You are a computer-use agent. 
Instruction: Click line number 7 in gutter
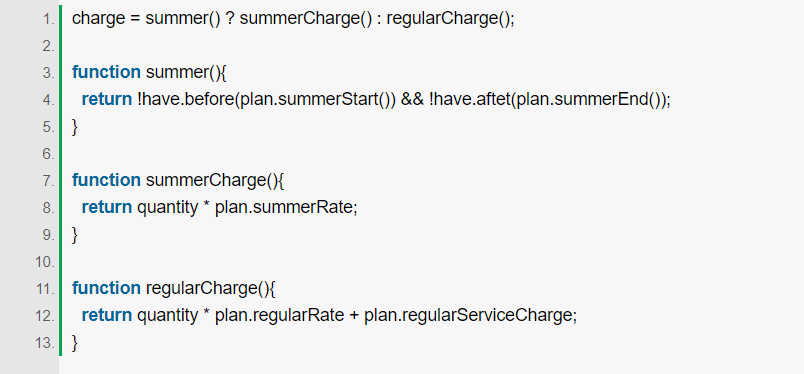pos(48,181)
